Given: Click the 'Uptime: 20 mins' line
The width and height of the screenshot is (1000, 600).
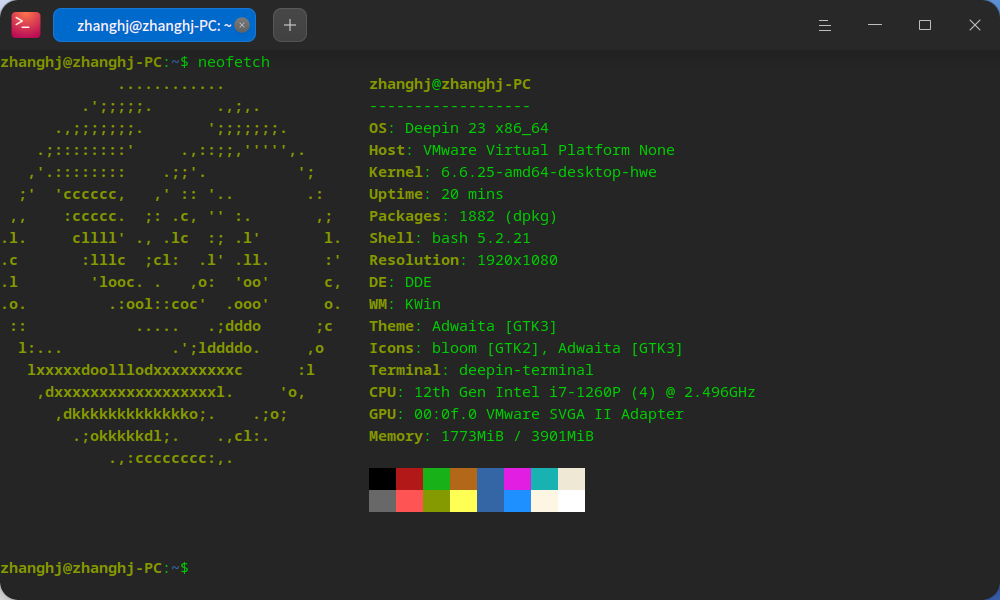Looking at the screenshot, I should (436, 194).
